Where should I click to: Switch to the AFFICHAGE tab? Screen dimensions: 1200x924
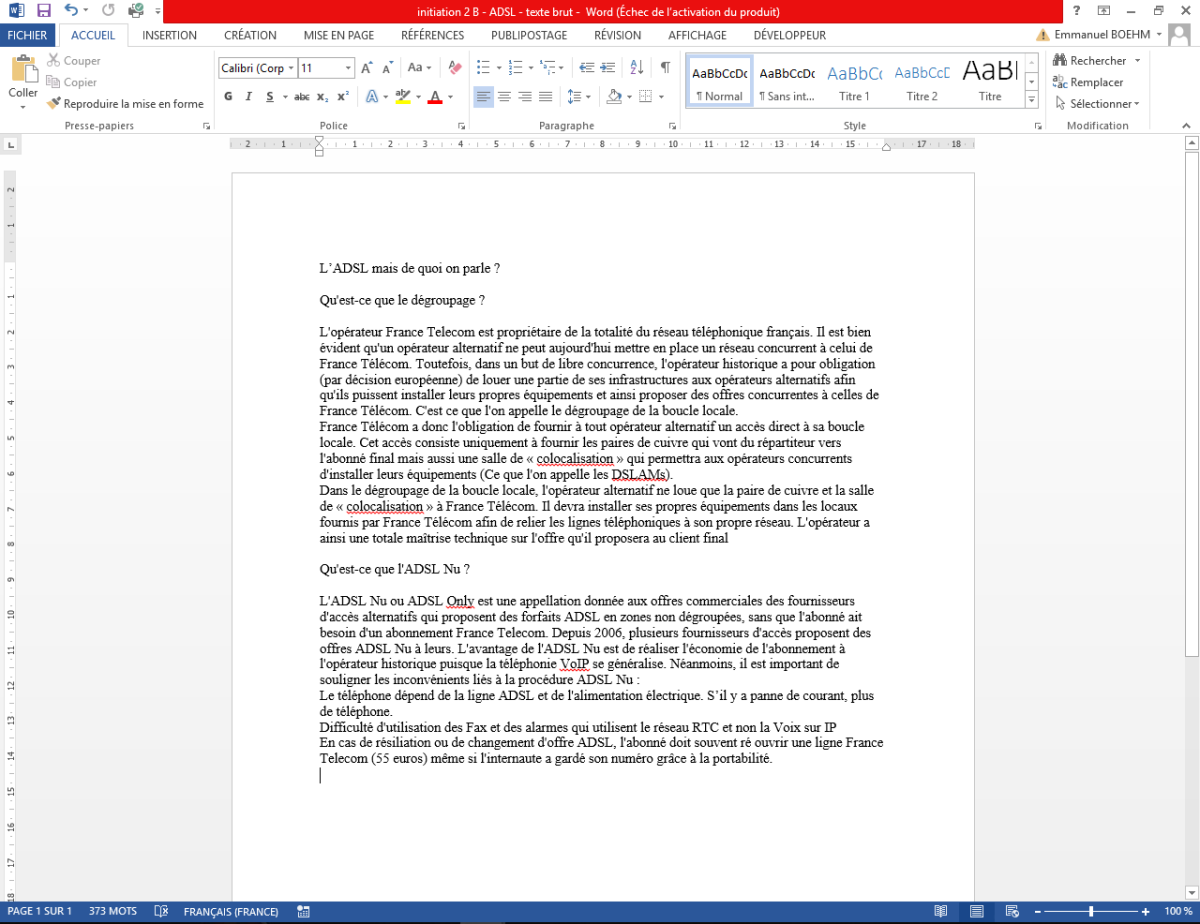tap(697, 35)
